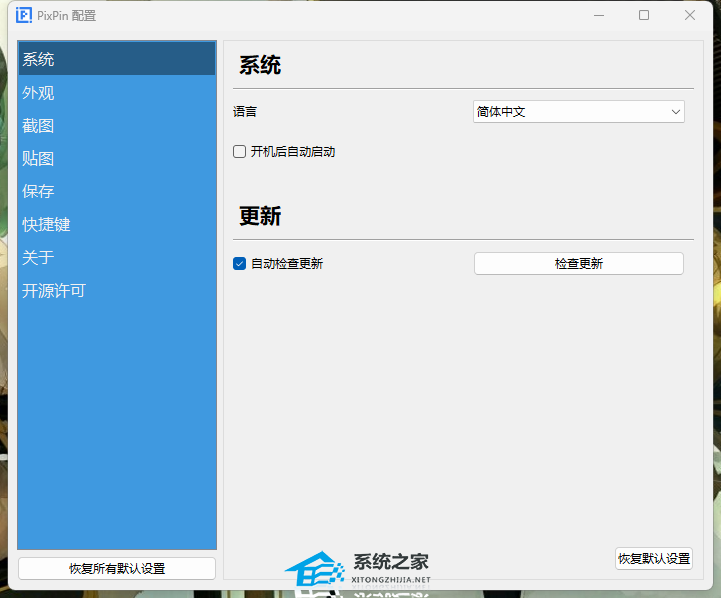This screenshot has width=721, height=598.
Task: Click the PixPin app icon in title bar
Action: [x=24, y=15]
